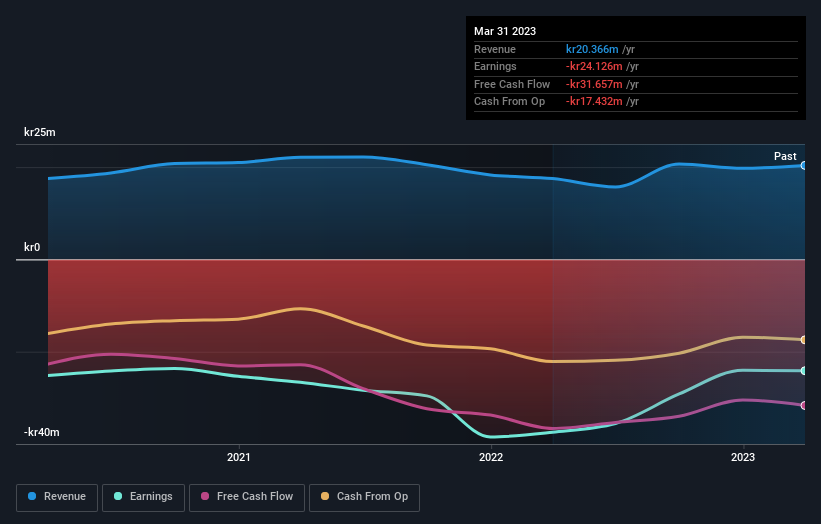Click the kr0 y-axis label
Image resolution: width=821 pixels, height=524 pixels.
click(x=32, y=247)
